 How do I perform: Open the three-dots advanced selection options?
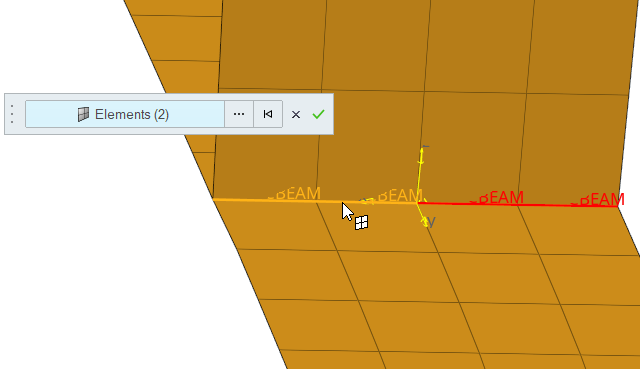point(239,114)
